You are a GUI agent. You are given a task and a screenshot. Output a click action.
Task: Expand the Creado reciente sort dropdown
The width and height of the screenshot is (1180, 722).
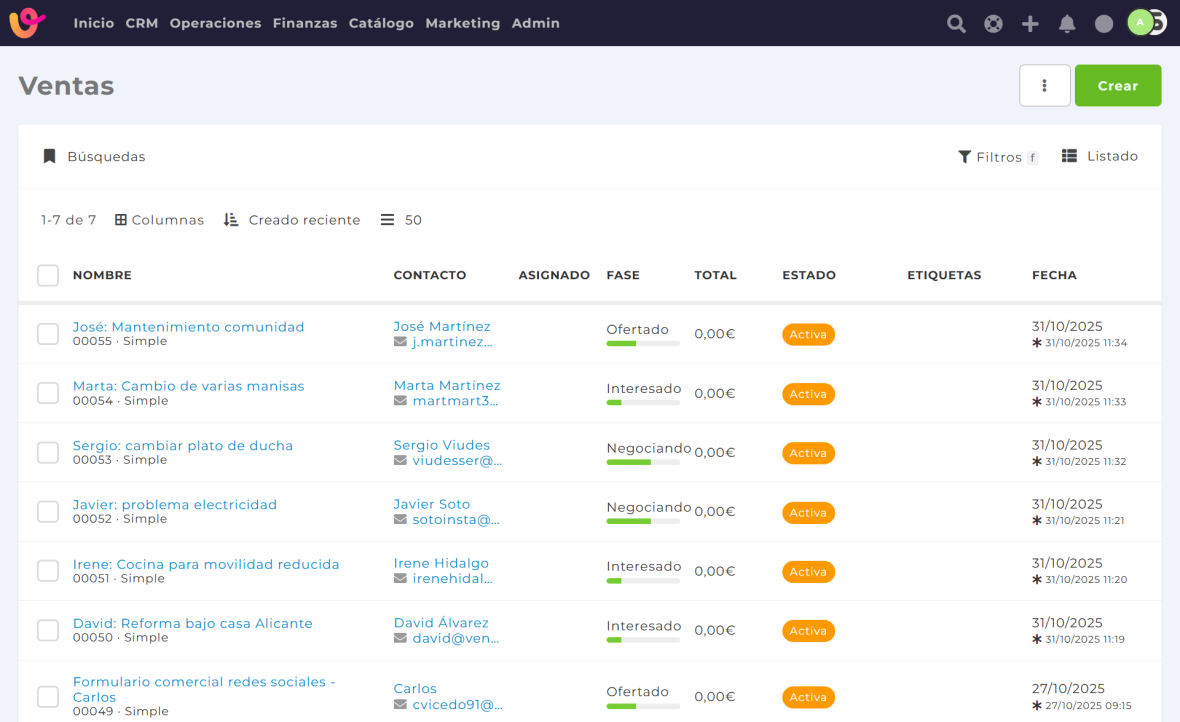[x=292, y=220]
